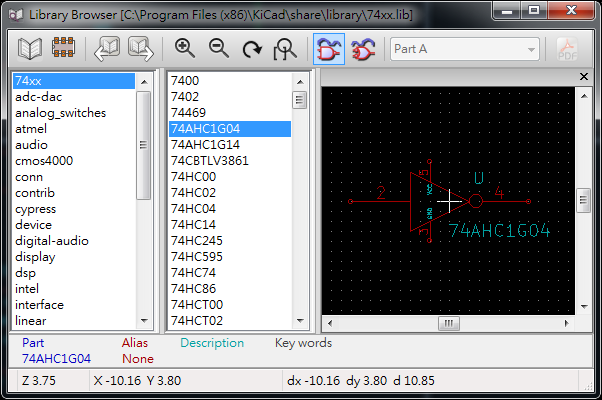Click the select part icon
Screen dimensions: 602x400
coord(65,49)
